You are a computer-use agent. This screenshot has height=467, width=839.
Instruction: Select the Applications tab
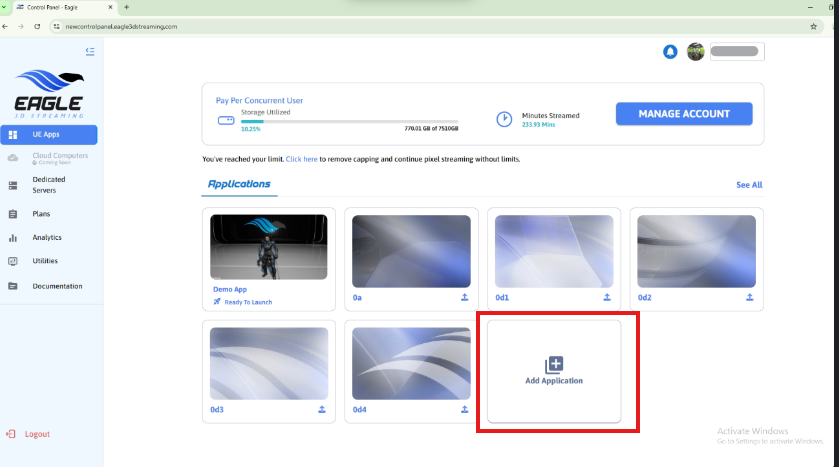[x=239, y=185]
